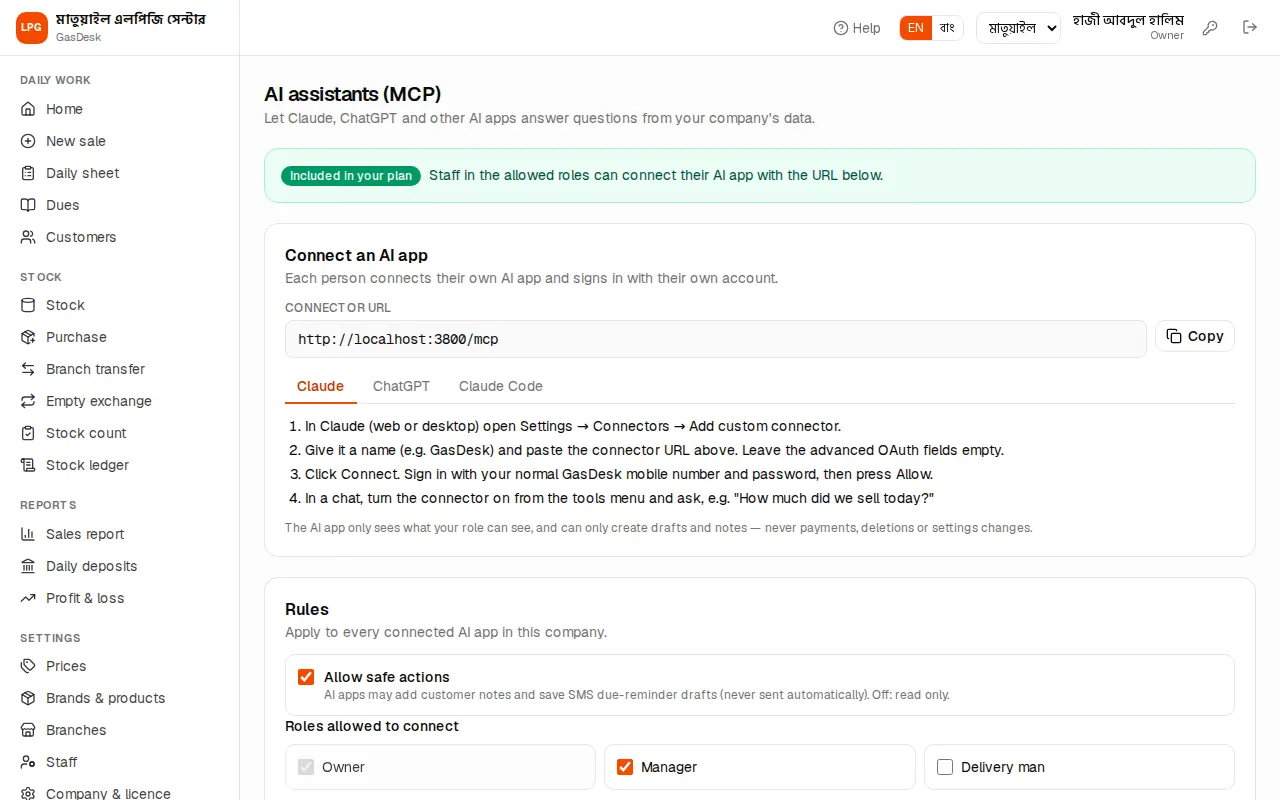Click the Sales report chart icon
Image resolution: width=1280 pixels, height=800 pixels.
(28, 534)
